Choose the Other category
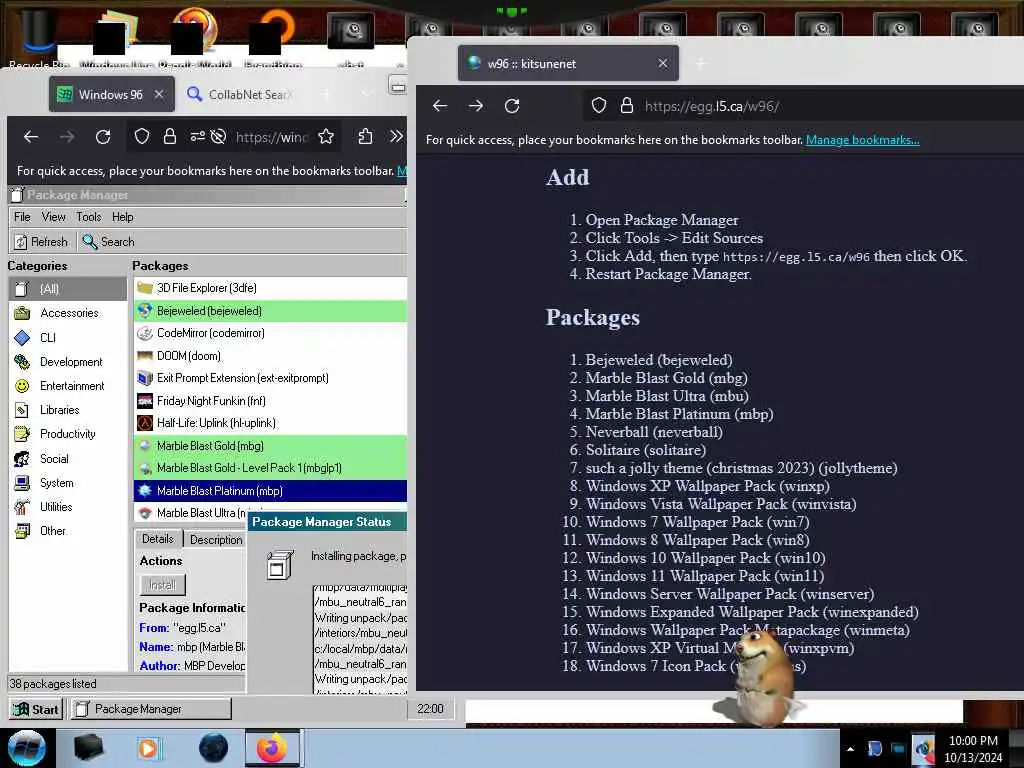 coord(52,531)
